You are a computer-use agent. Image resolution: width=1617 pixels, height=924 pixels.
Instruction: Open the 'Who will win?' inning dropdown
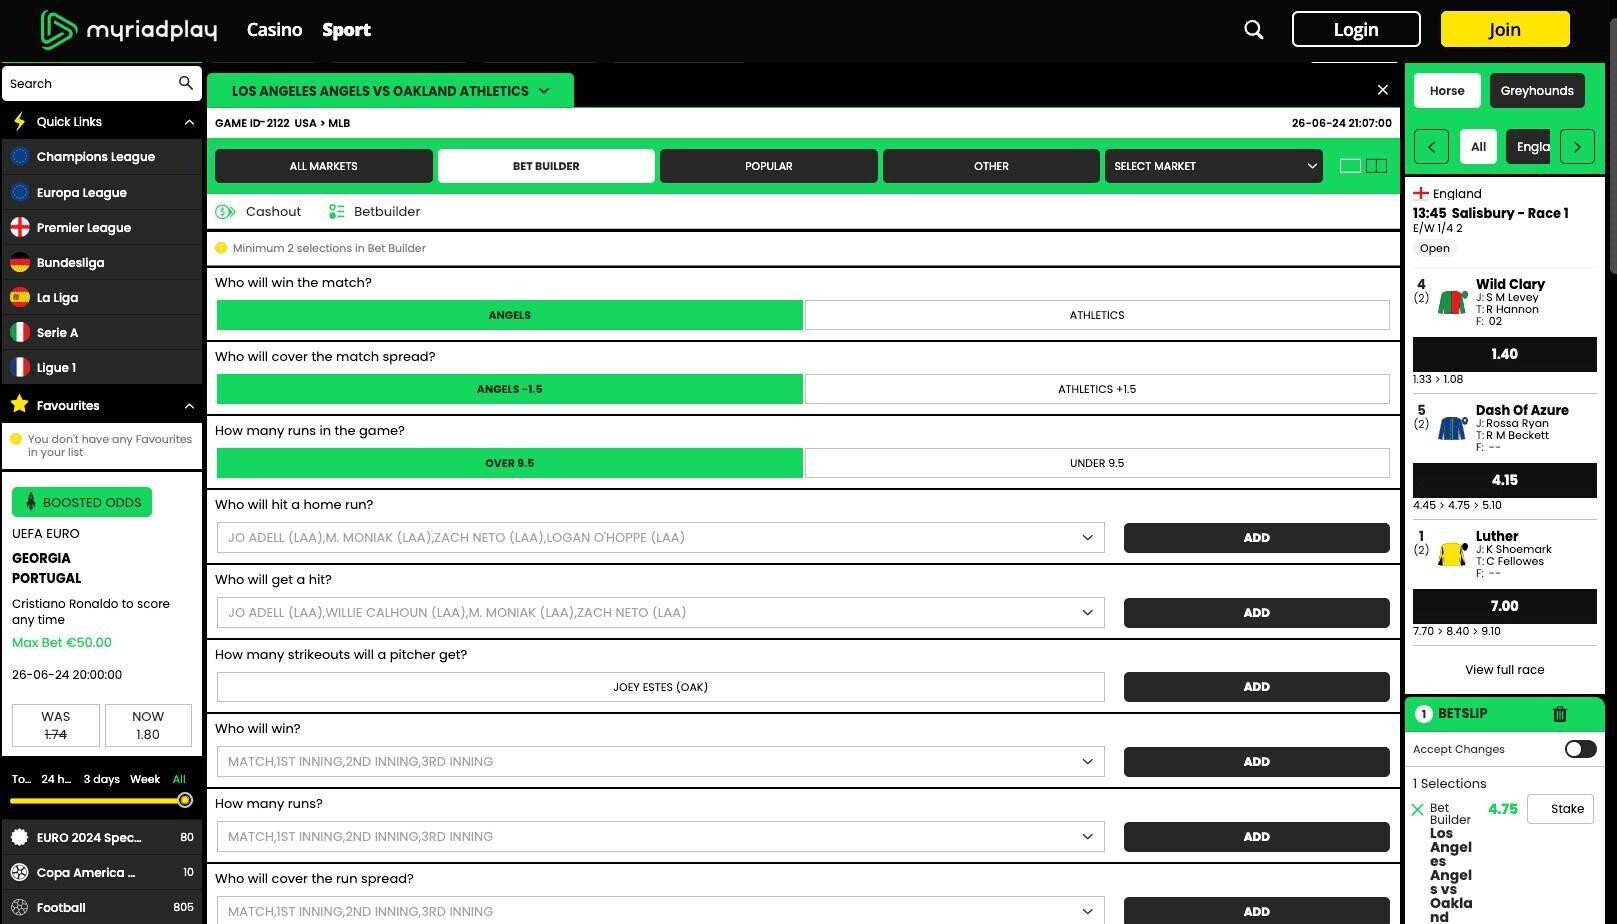pyautogui.click(x=660, y=761)
